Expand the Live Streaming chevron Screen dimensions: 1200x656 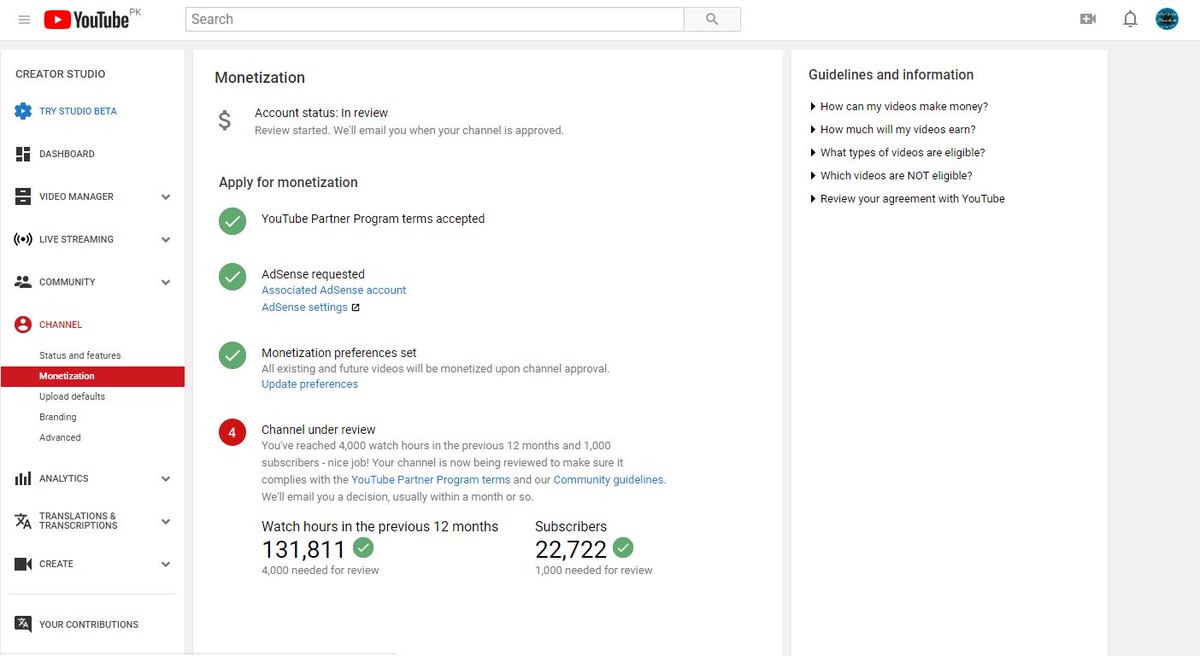[x=166, y=240]
